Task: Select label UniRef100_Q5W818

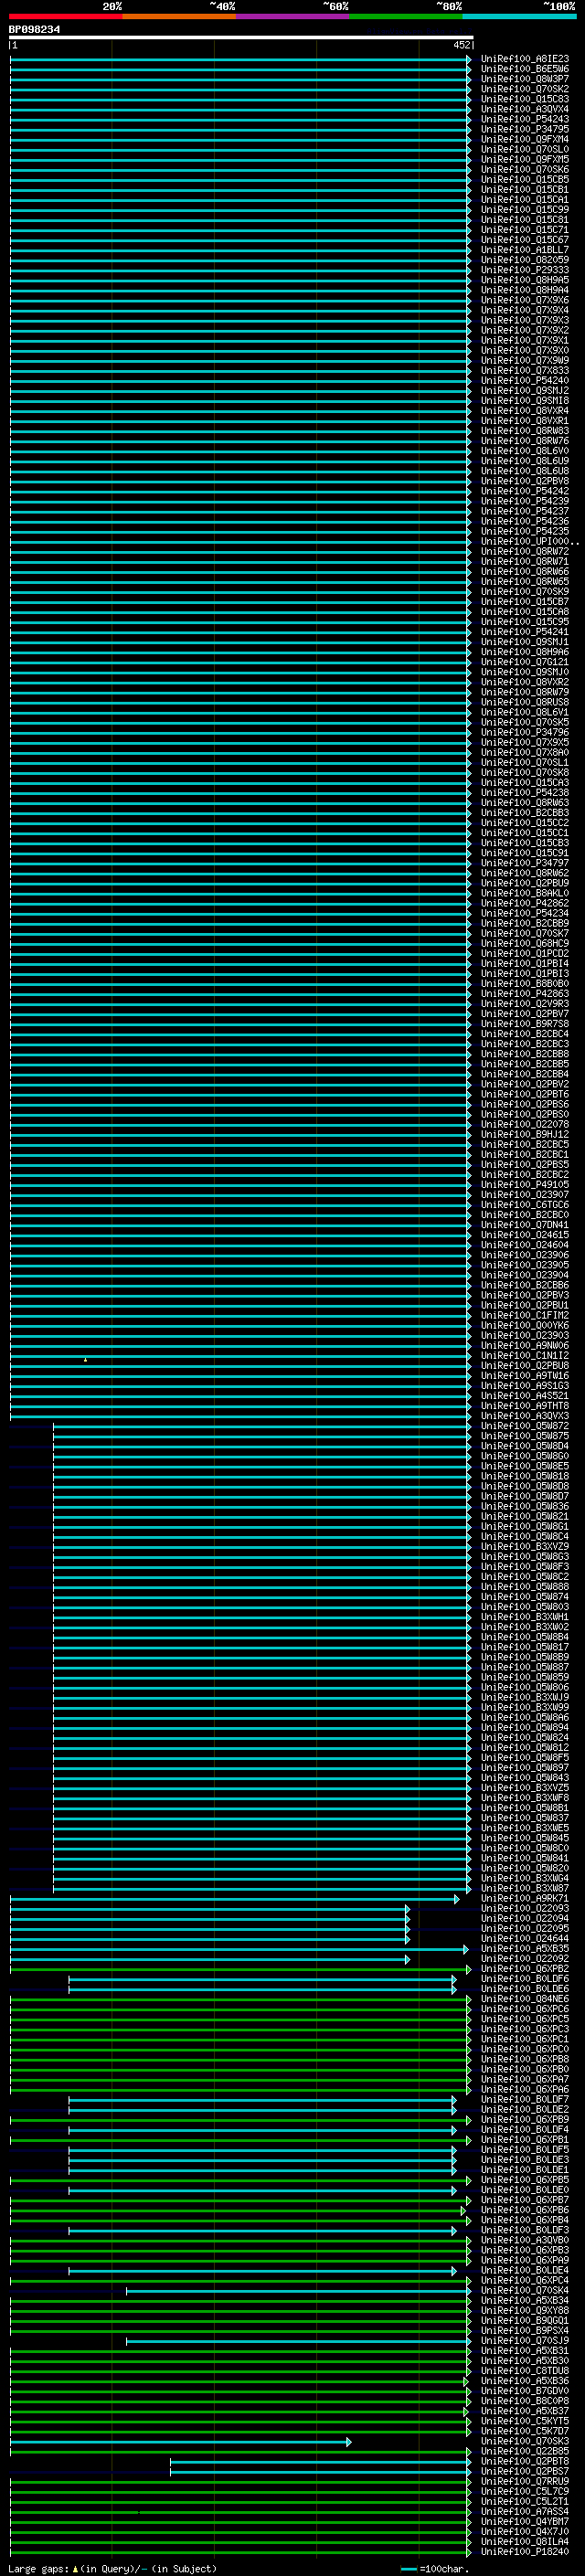Action: (x=525, y=1476)
